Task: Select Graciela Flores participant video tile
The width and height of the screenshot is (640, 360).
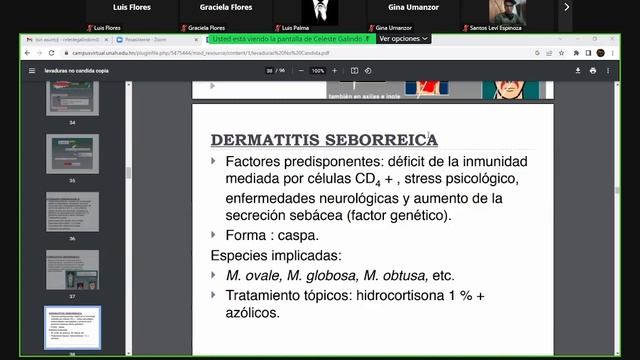Action: [x=226, y=16]
